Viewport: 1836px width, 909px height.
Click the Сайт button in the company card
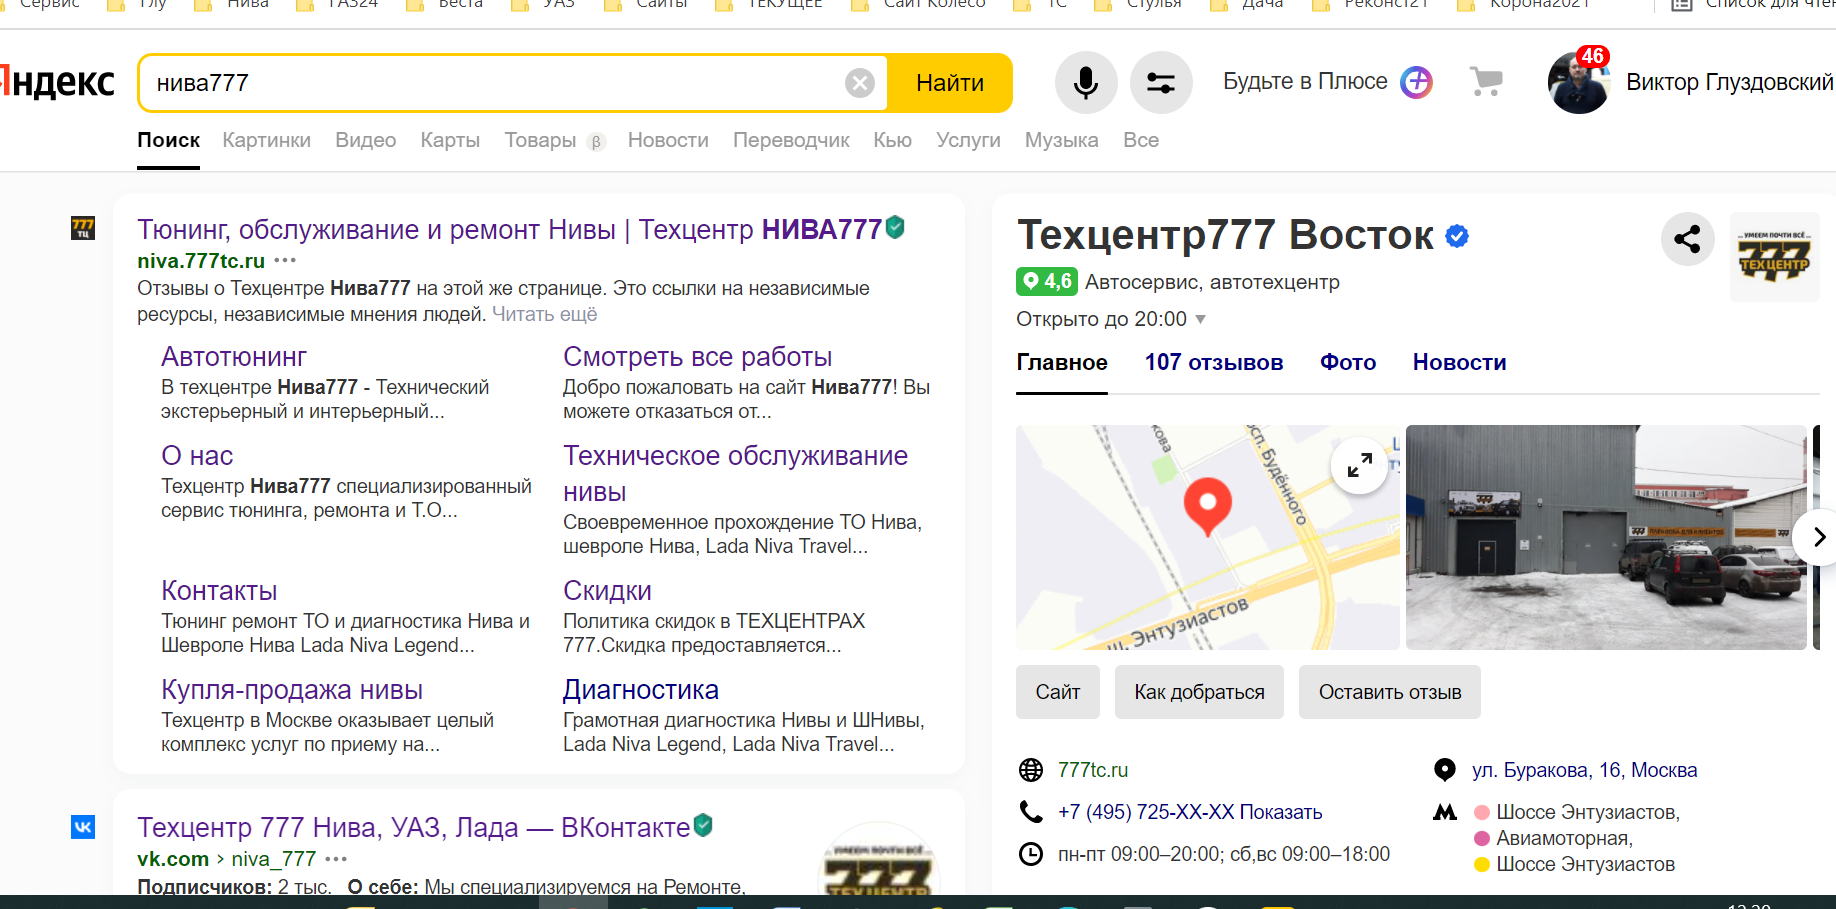pos(1058,692)
